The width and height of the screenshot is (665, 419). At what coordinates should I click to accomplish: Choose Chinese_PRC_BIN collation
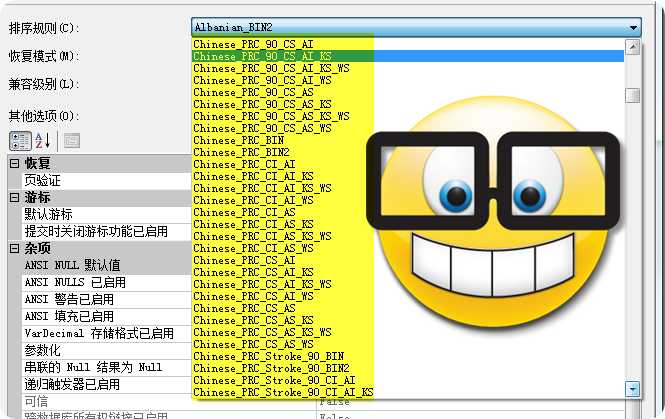coord(408,140)
